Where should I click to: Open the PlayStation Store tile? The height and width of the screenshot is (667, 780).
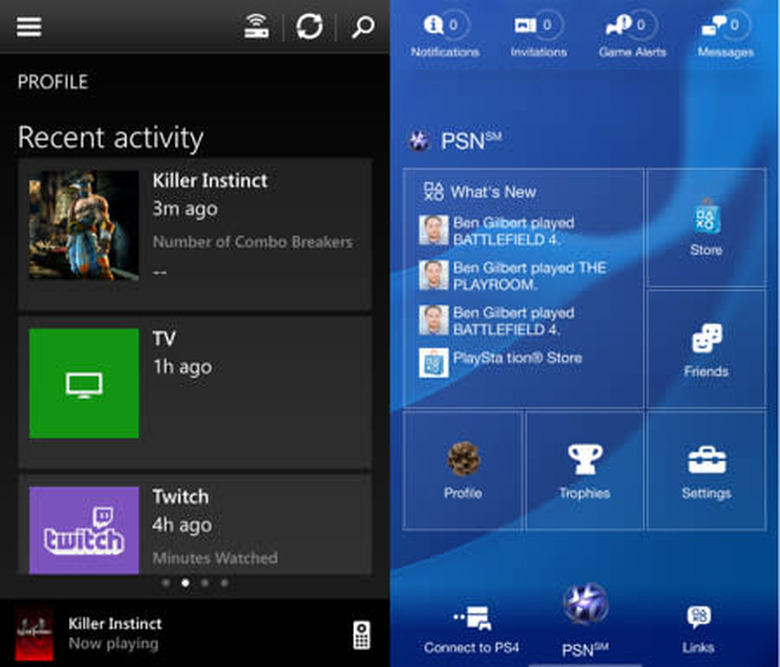point(706,228)
